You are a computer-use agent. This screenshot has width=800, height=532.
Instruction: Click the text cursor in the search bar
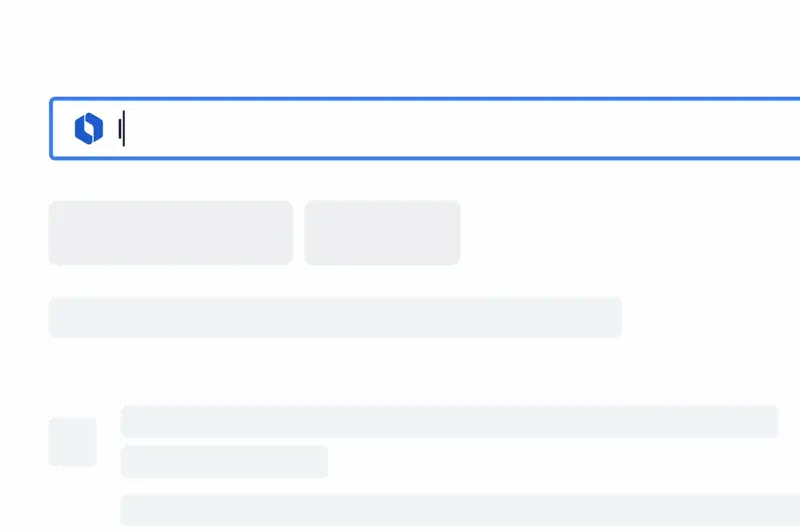pyautogui.click(x=122, y=128)
